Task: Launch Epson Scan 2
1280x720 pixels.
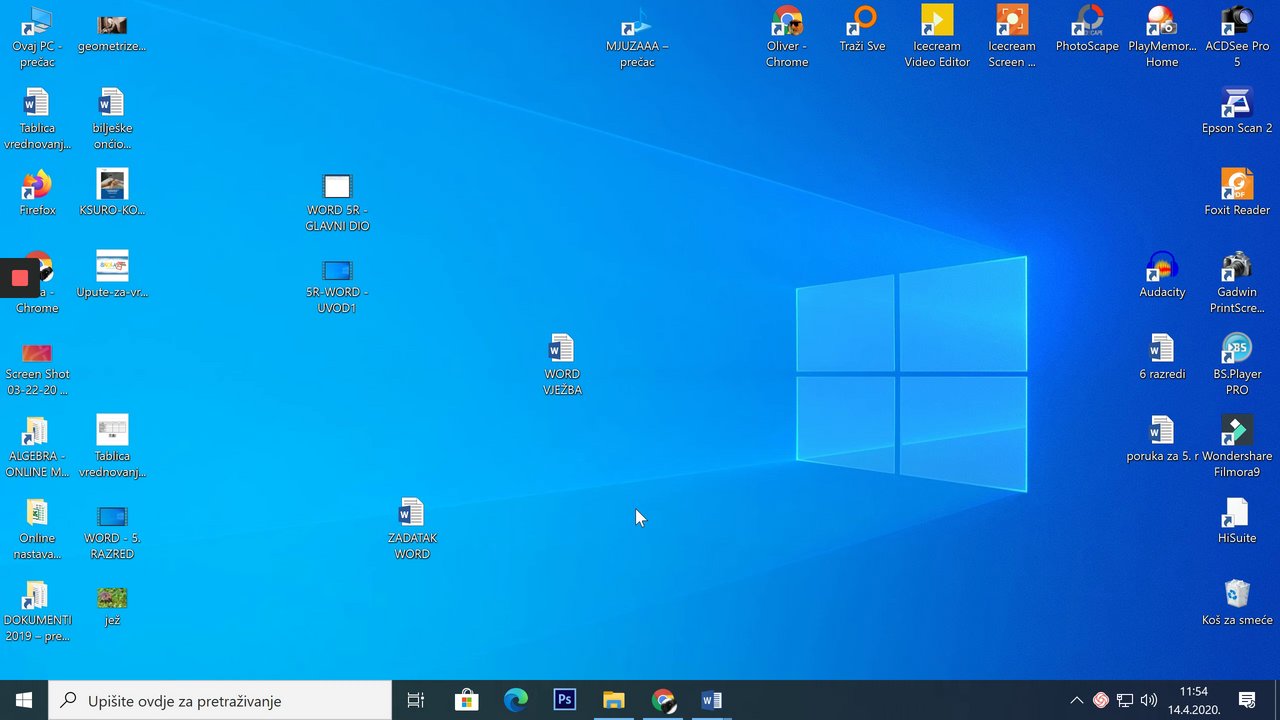Action: tap(1237, 103)
